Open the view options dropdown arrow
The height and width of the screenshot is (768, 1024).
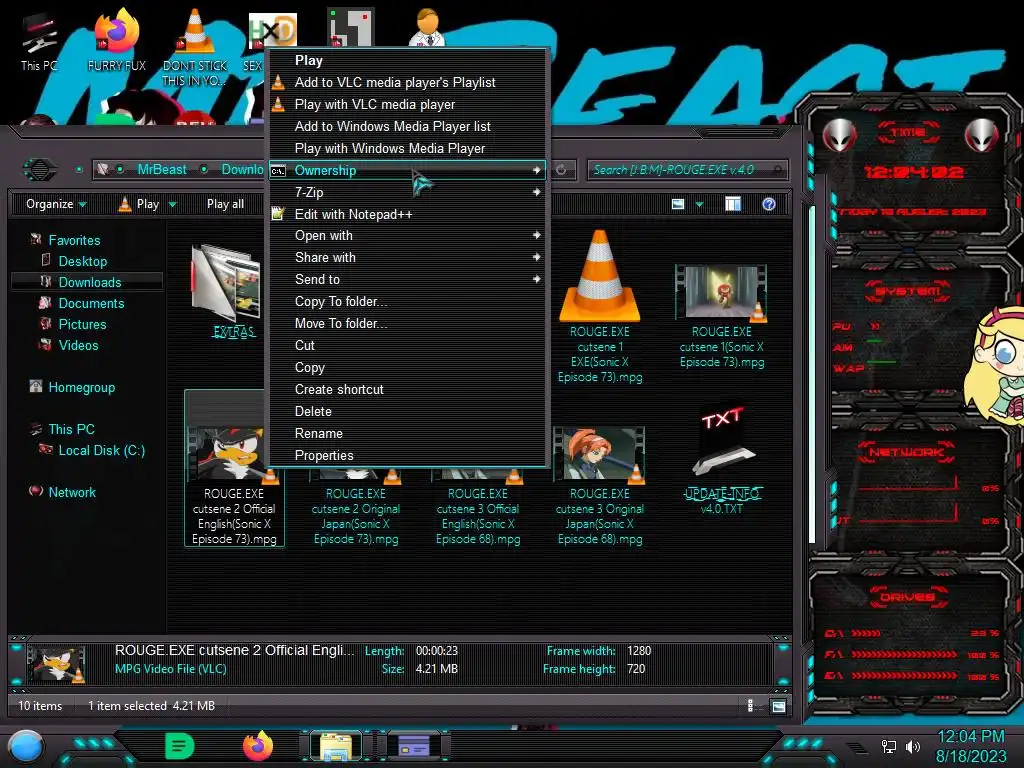699,204
